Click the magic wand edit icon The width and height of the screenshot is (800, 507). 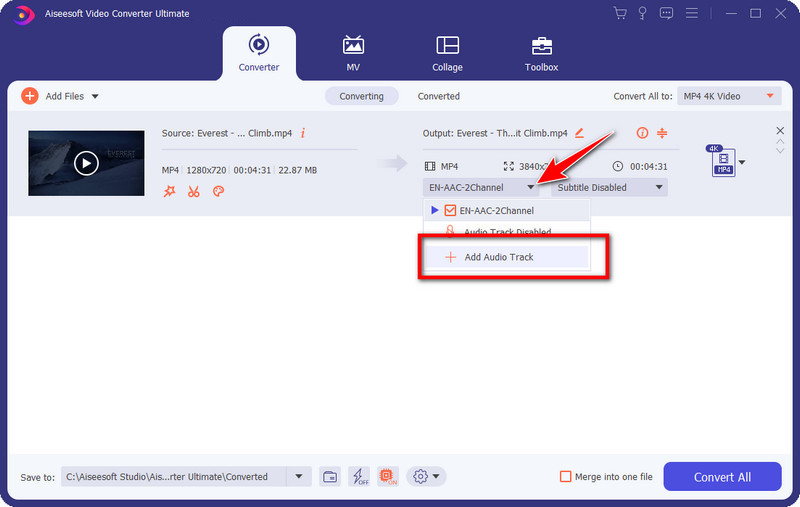(169, 191)
